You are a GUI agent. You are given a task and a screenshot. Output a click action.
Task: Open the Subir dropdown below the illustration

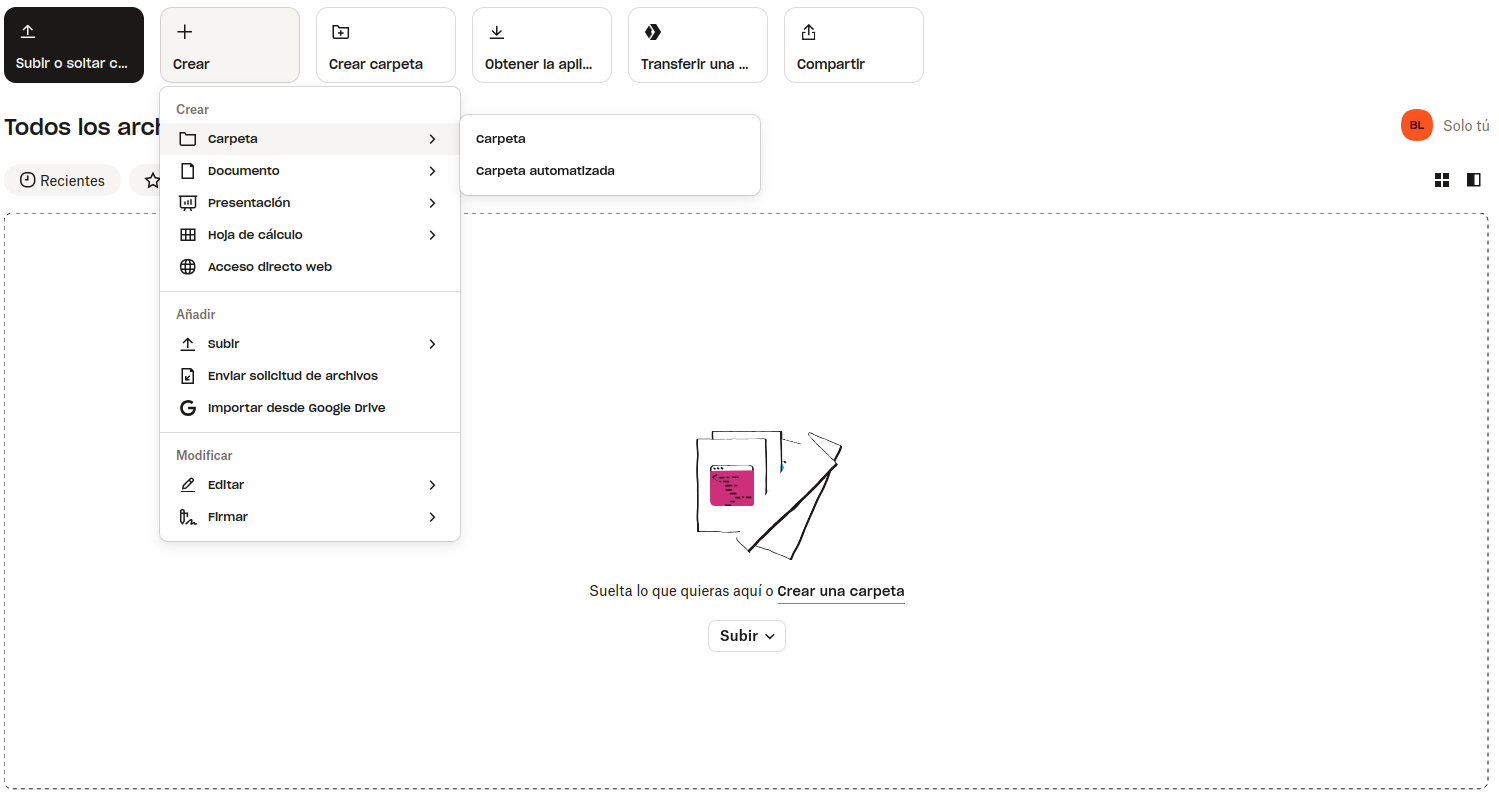(747, 636)
